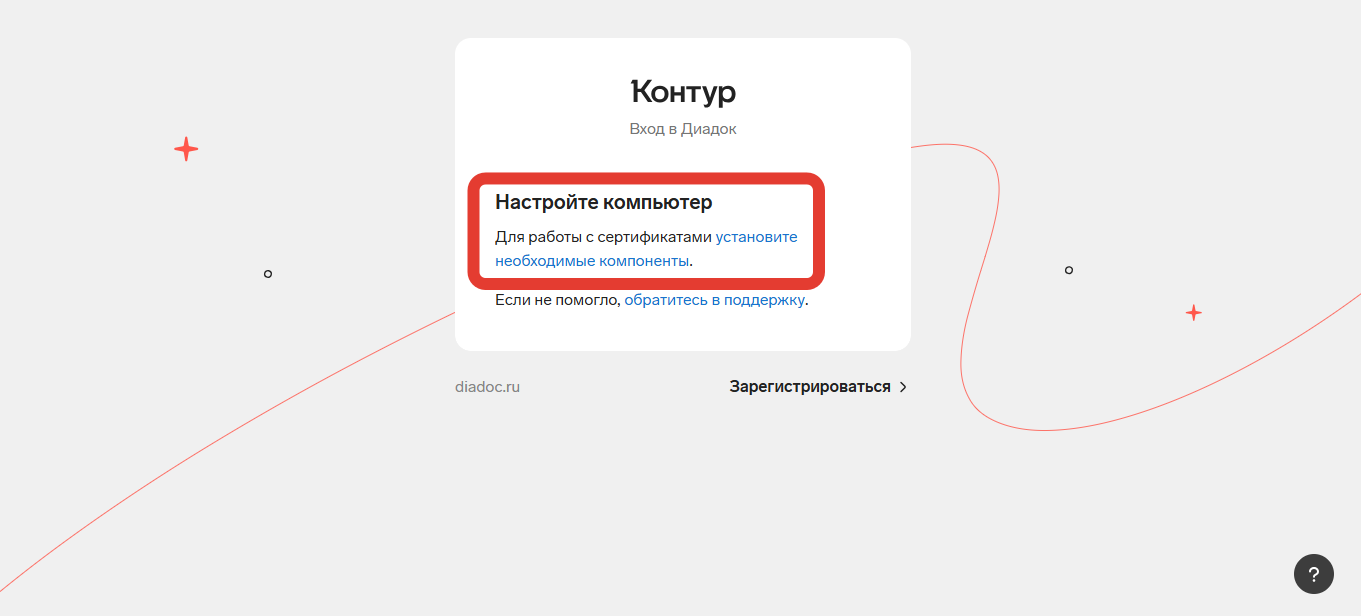
Task: Click the Вход в Диадок subtitle
Action: click(x=683, y=129)
